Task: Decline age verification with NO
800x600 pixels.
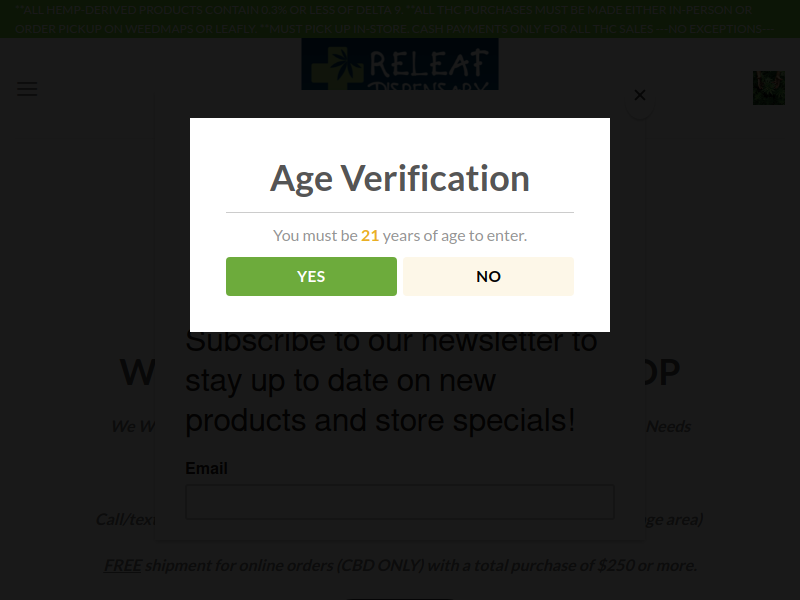Action: [488, 276]
